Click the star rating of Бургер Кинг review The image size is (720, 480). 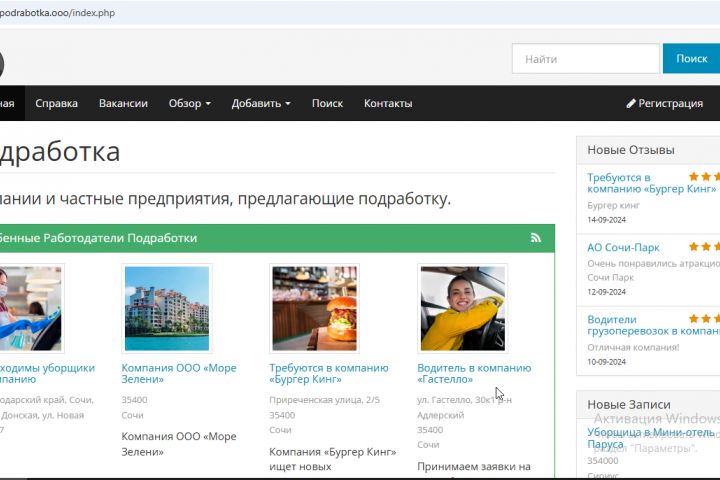[x=704, y=176]
